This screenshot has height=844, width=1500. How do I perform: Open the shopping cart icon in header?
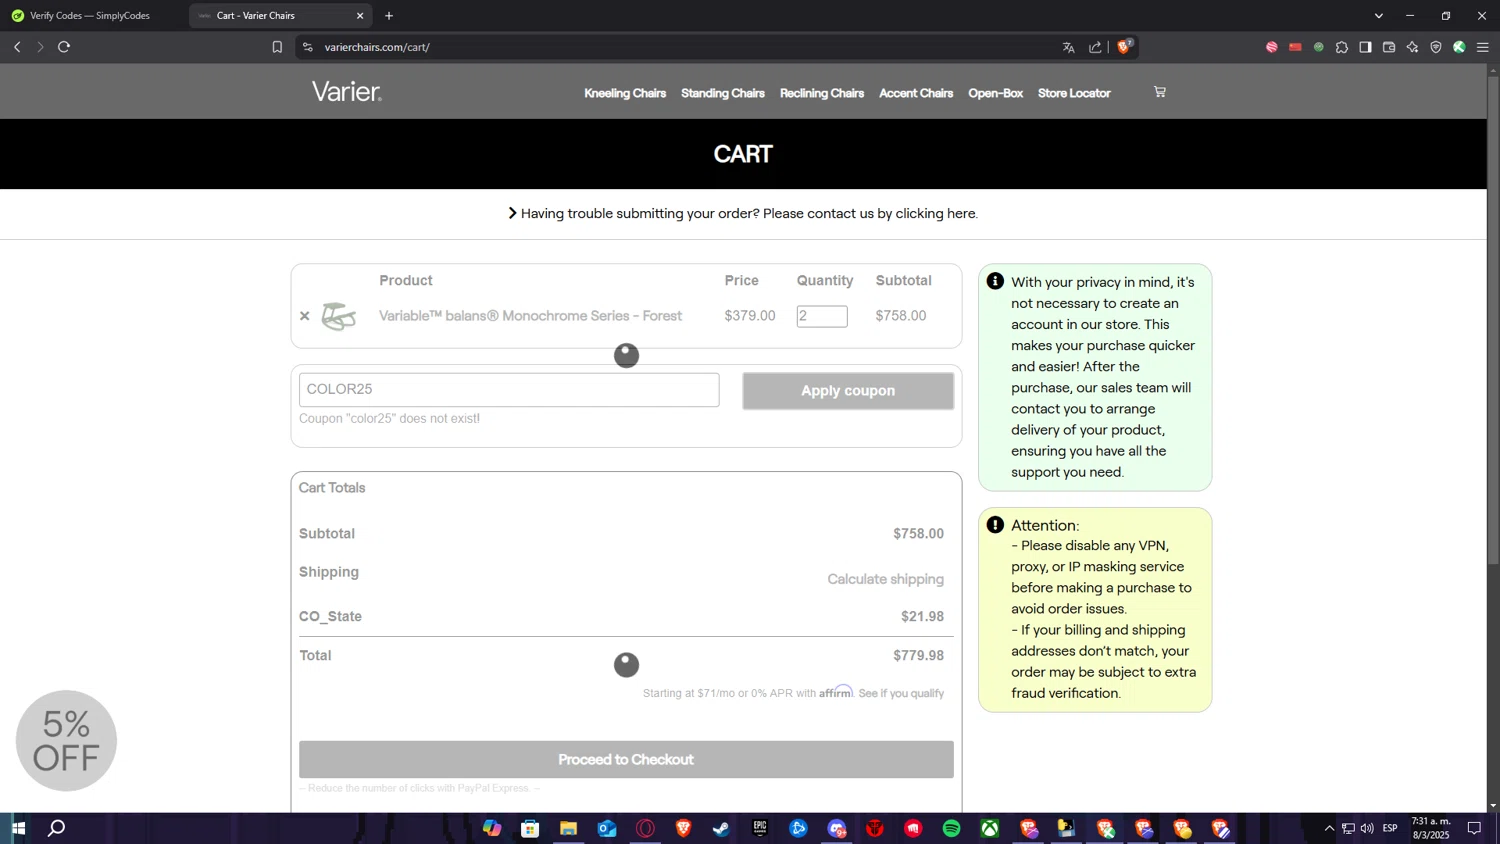tap(1160, 92)
